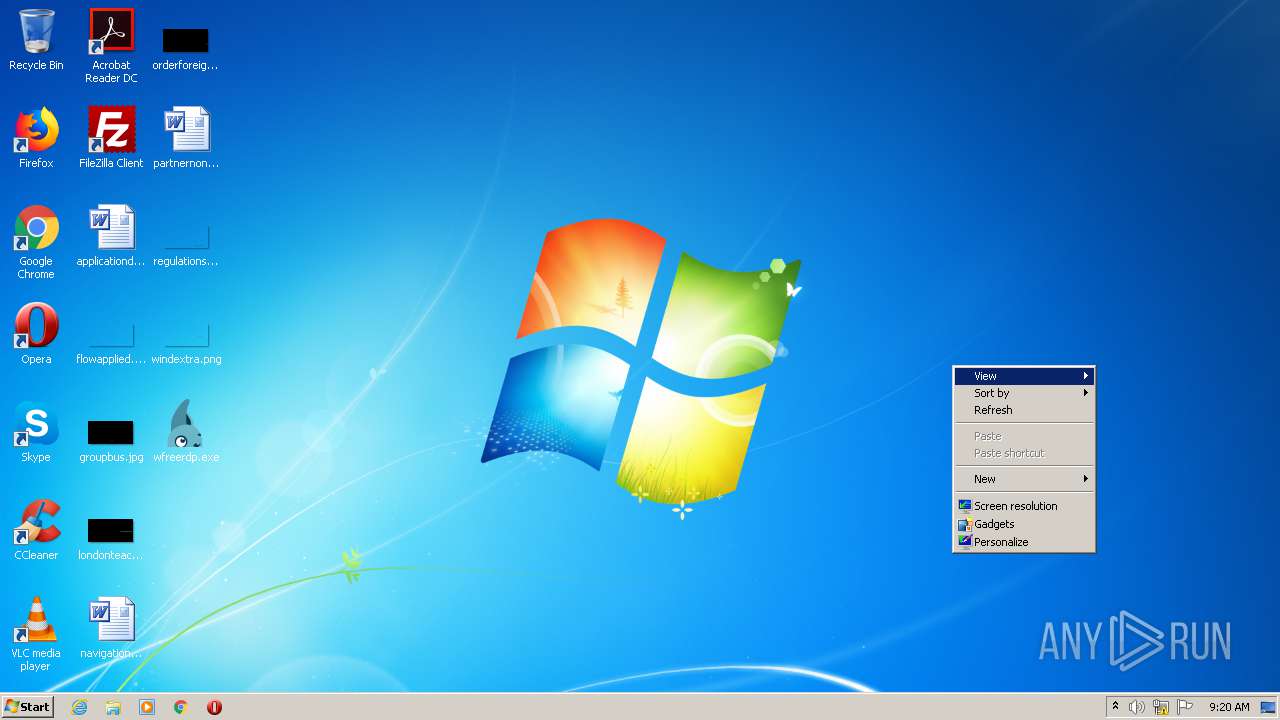Viewport: 1280px width, 720px height.
Task: Click the 9:20 AM taskbar clock
Action: 1229,707
